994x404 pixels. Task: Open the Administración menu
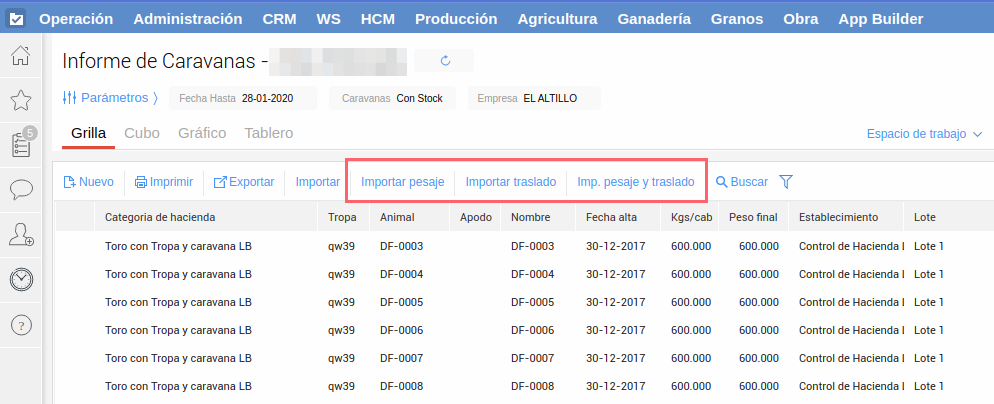tap(188, 19)
